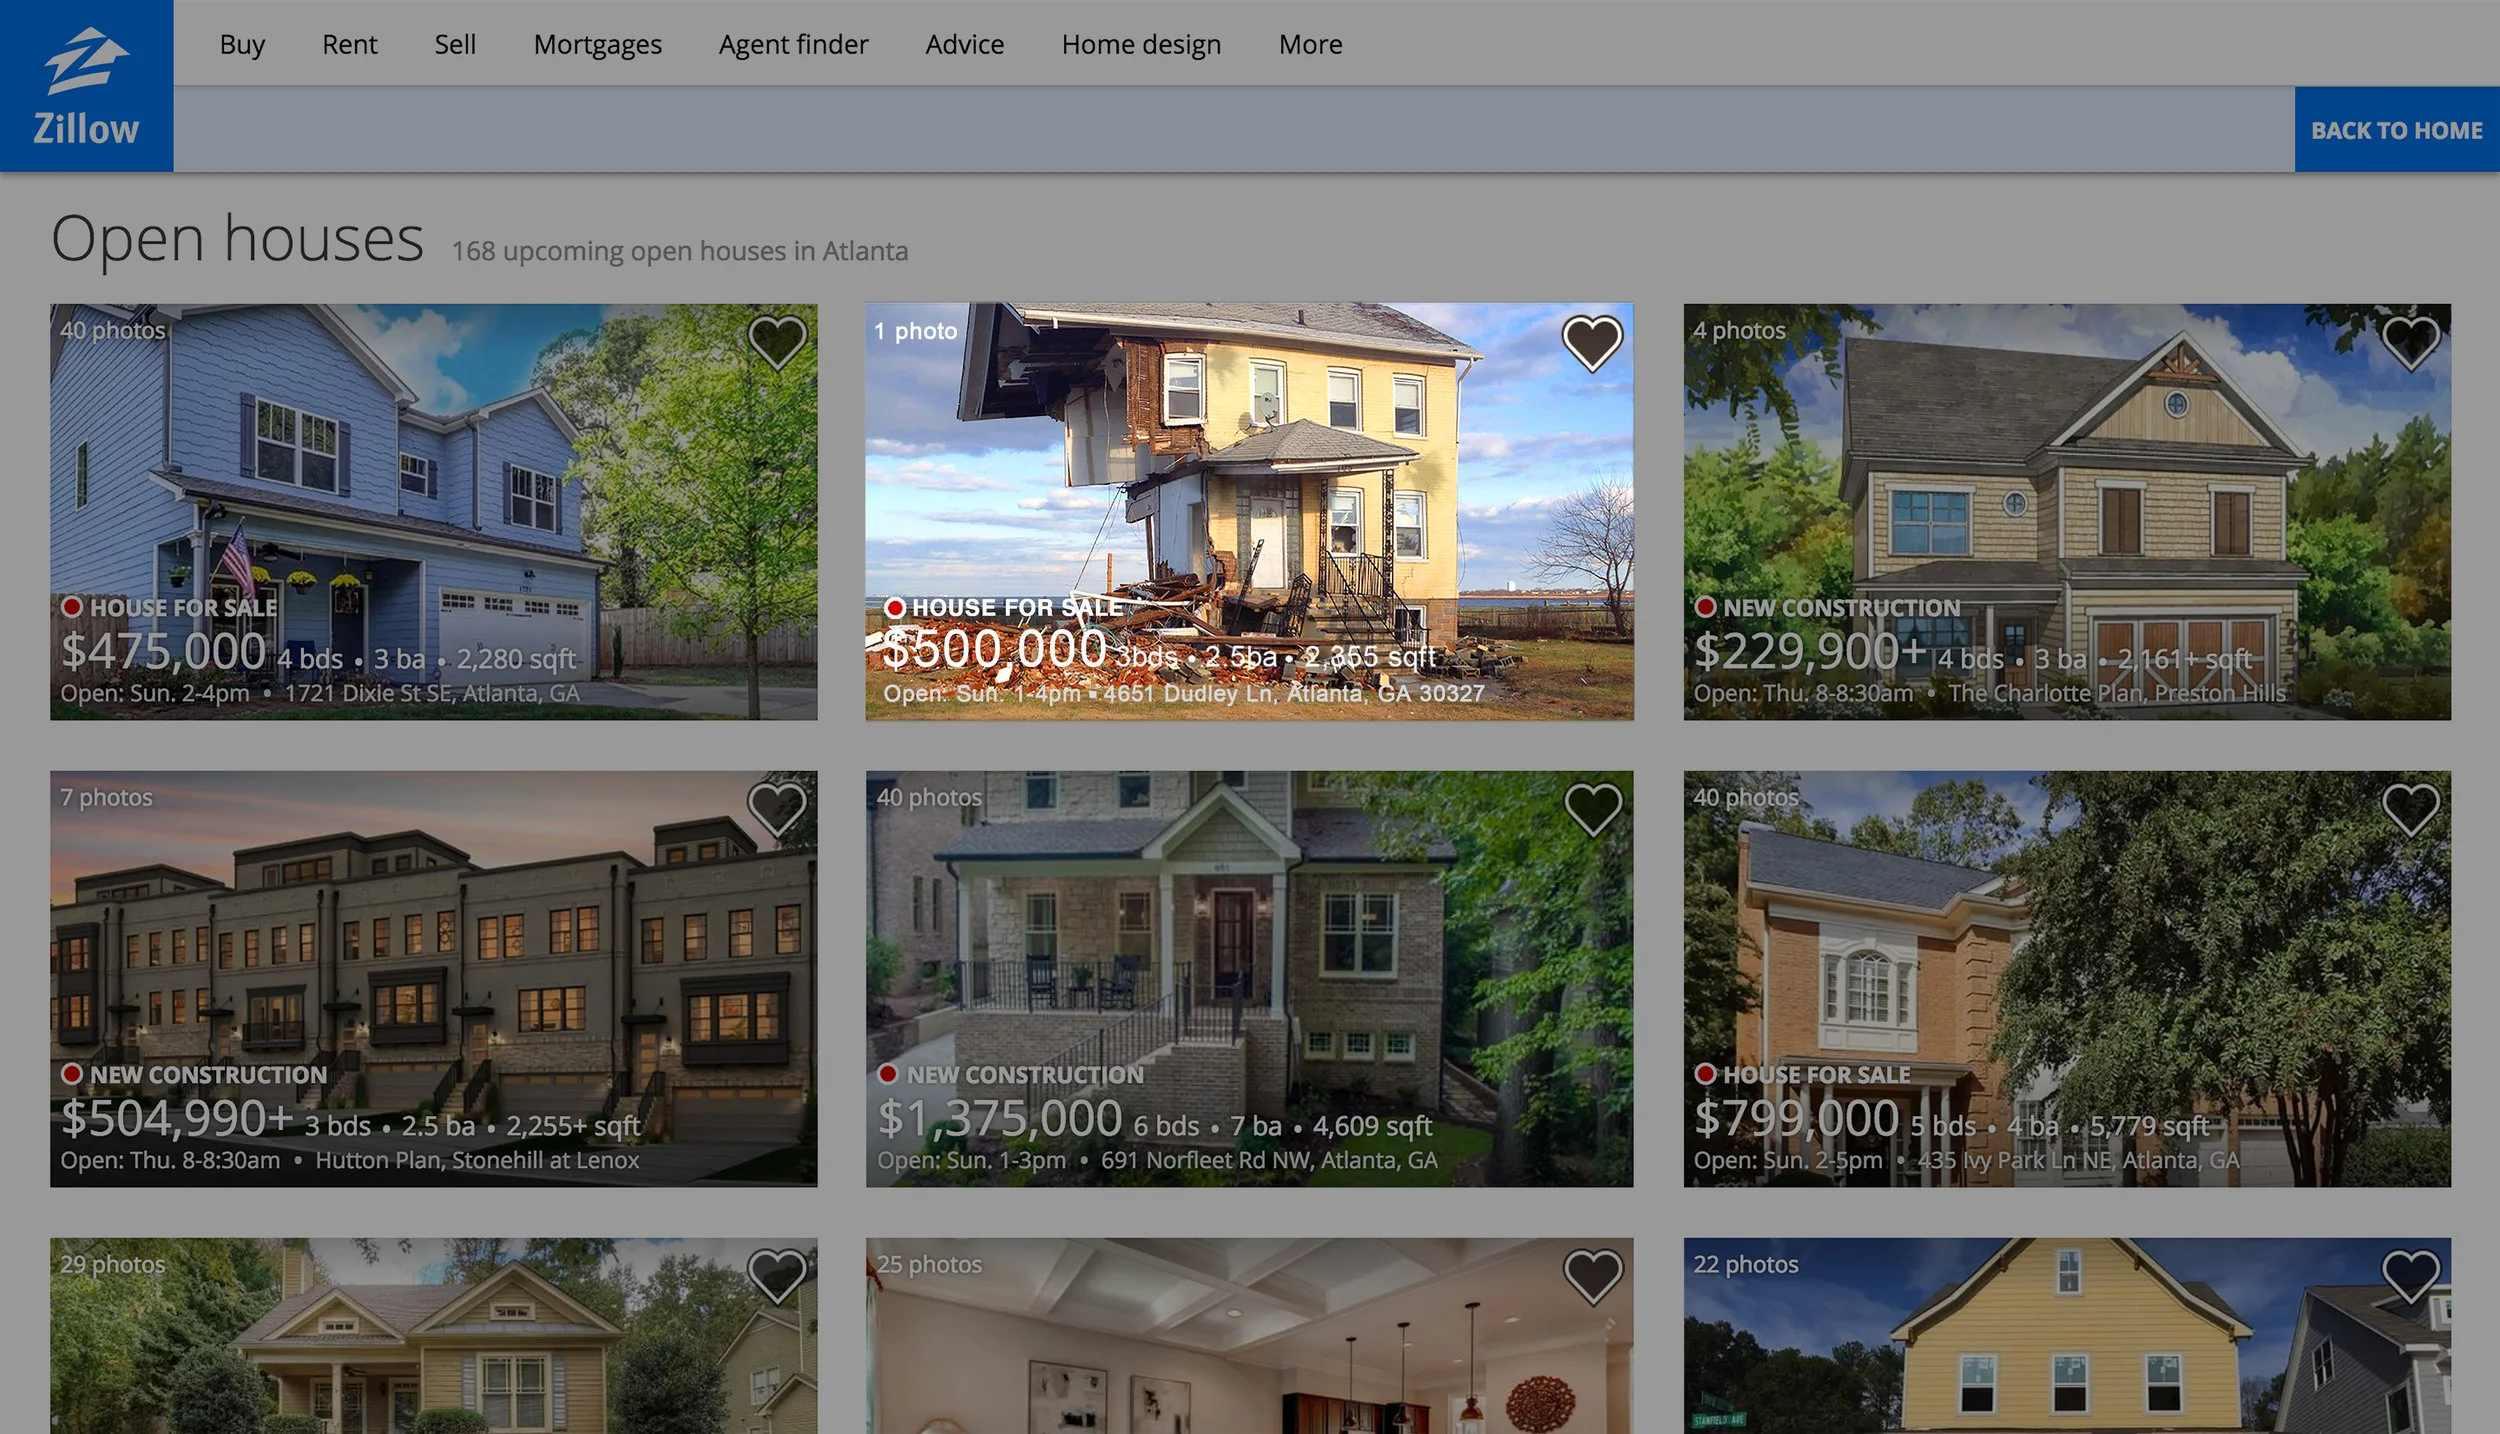
Task: Click the Zillow logo
Action: (86, 86)
